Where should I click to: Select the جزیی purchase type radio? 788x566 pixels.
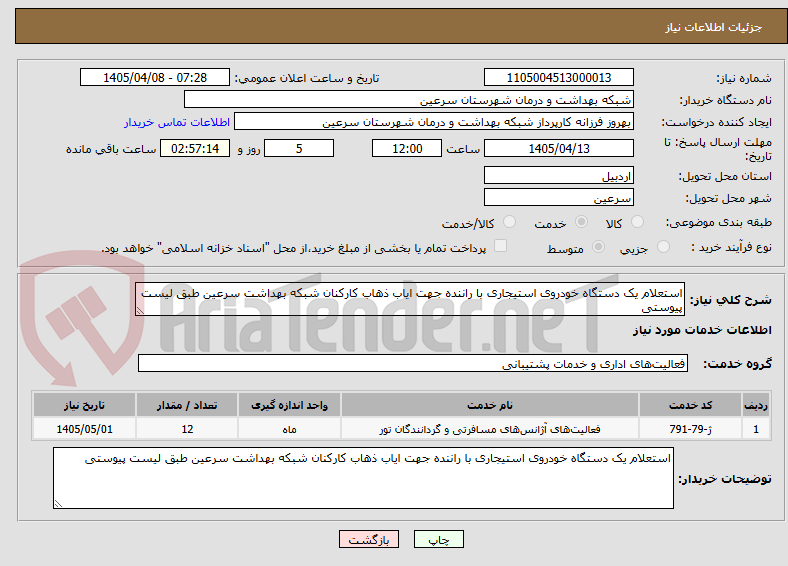663,246
